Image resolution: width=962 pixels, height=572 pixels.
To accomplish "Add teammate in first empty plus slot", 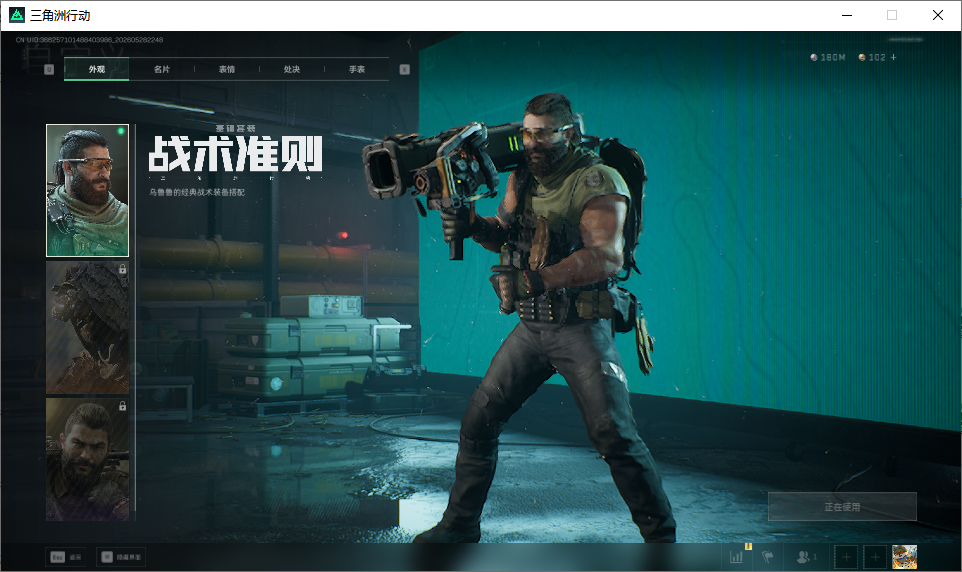I will point(846,557).
